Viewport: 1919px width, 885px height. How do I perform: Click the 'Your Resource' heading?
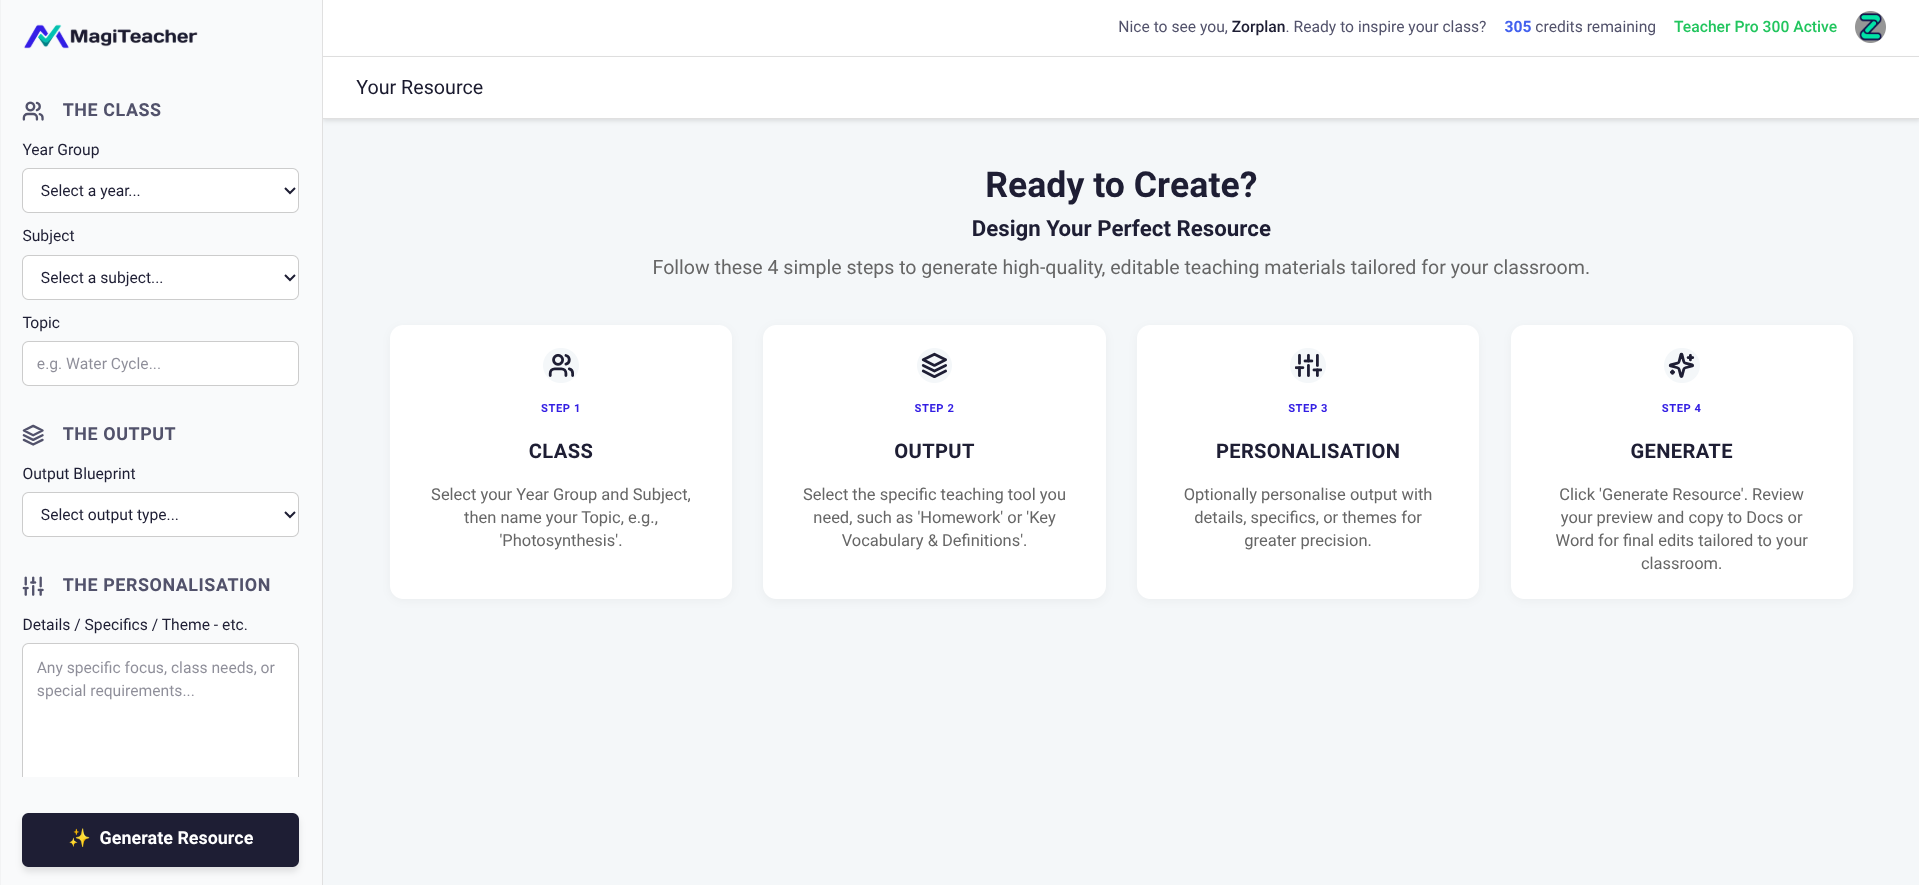point(420,88)
